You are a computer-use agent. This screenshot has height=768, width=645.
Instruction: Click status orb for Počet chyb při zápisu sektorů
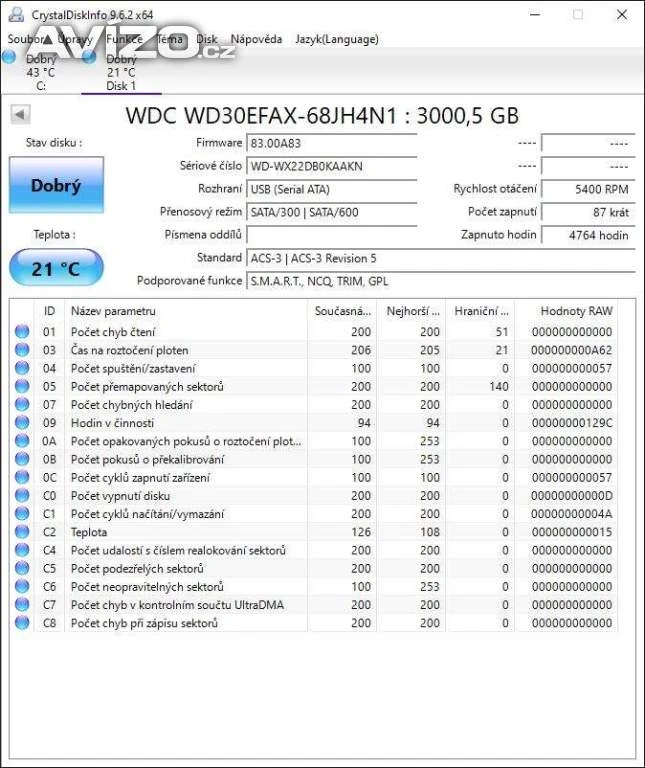click(x=22, y=623)
